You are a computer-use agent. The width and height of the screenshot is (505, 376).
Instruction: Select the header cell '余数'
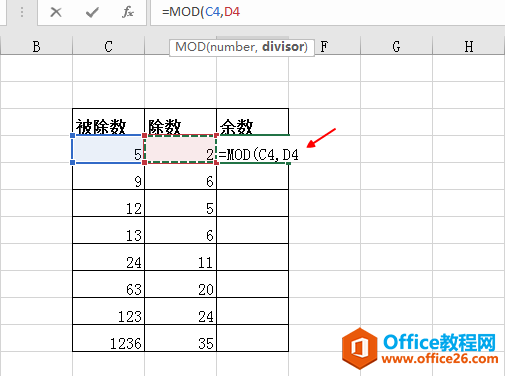coord(252,122)
